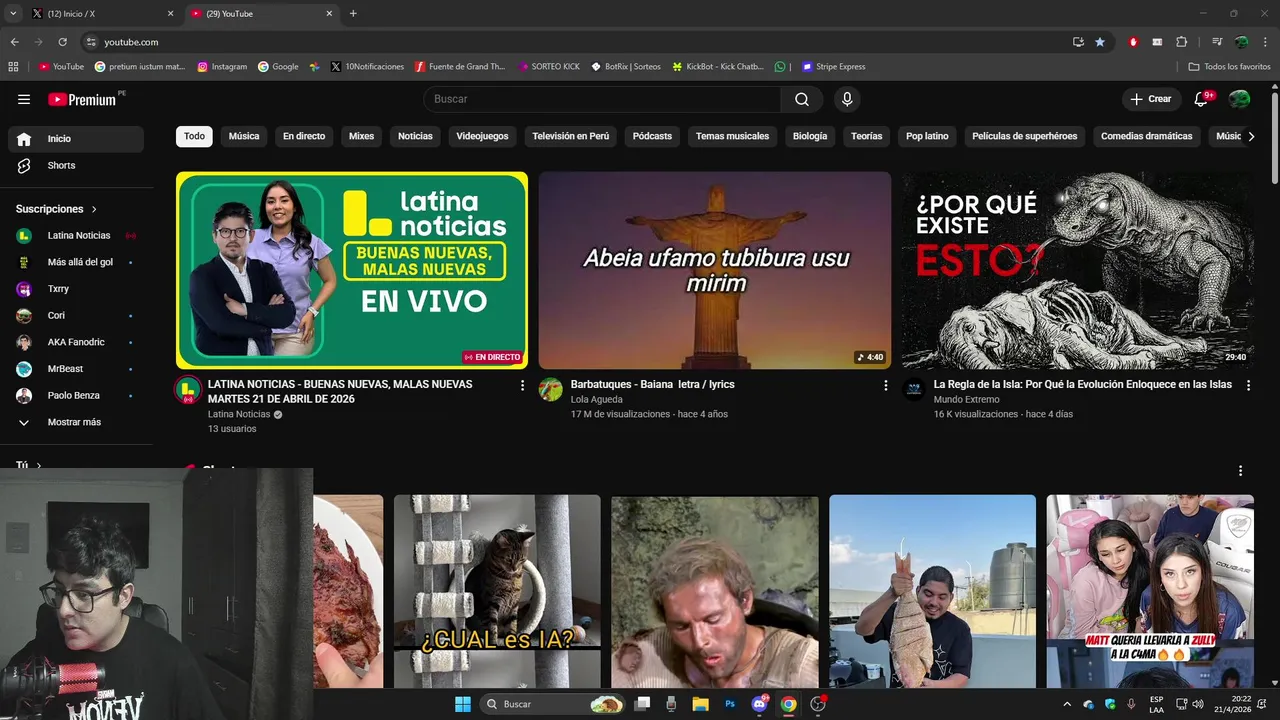This screenshot has height=720, width=1280.
Task: Open Shorts section three-dot options
Action: [x=1241, y=471]
